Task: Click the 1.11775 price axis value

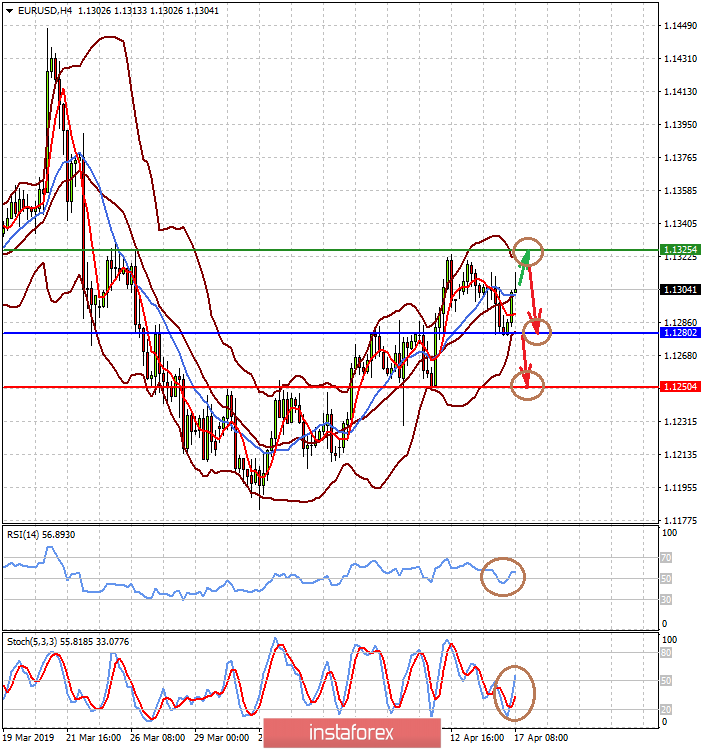Action: click(681, 520)
